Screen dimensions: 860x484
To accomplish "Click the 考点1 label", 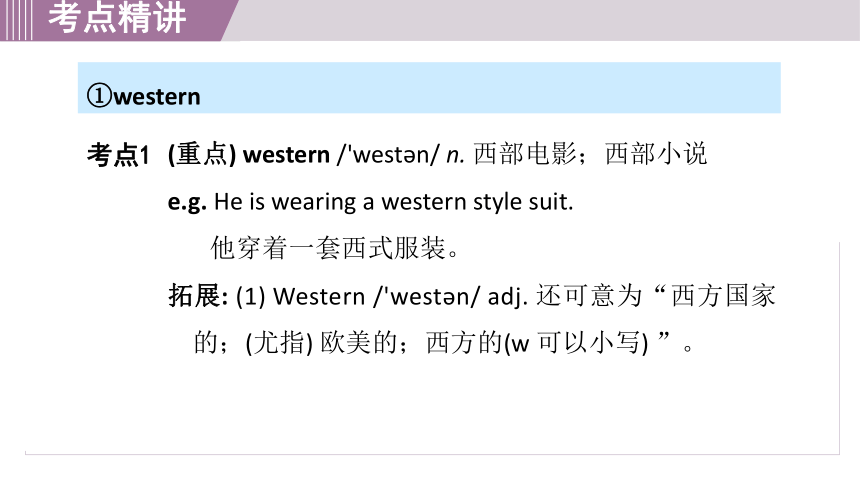I will coord(118,155).
